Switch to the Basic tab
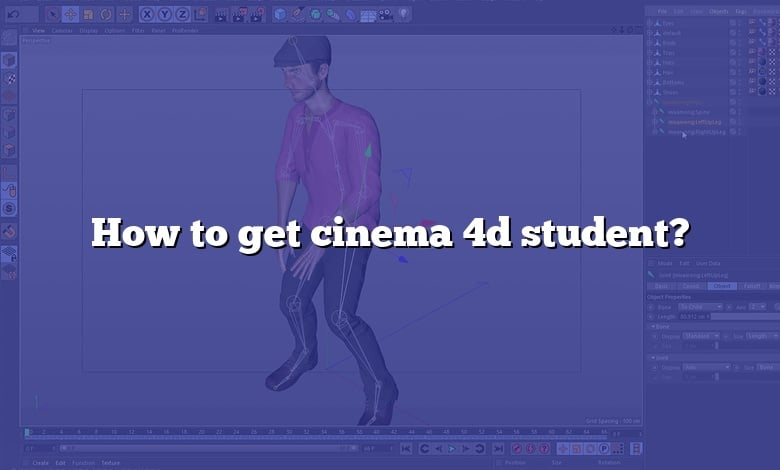Screen dimensions: 780x470 [661, 286]
